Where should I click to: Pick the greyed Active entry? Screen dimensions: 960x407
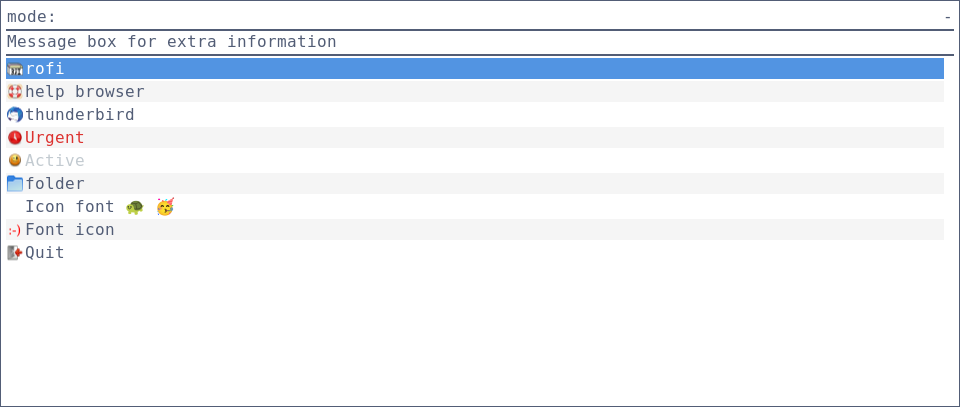(x=54, y=160)
